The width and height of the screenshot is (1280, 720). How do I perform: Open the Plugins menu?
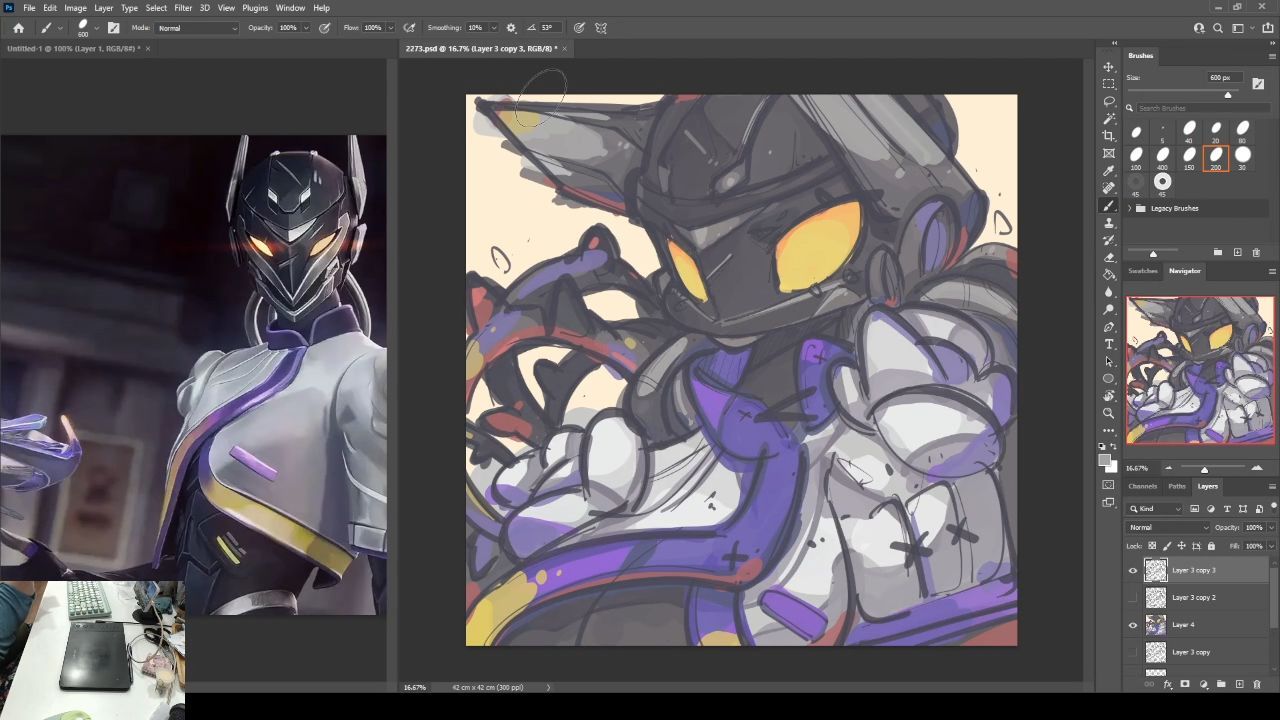pyautogui.click(x=255, y=8)
